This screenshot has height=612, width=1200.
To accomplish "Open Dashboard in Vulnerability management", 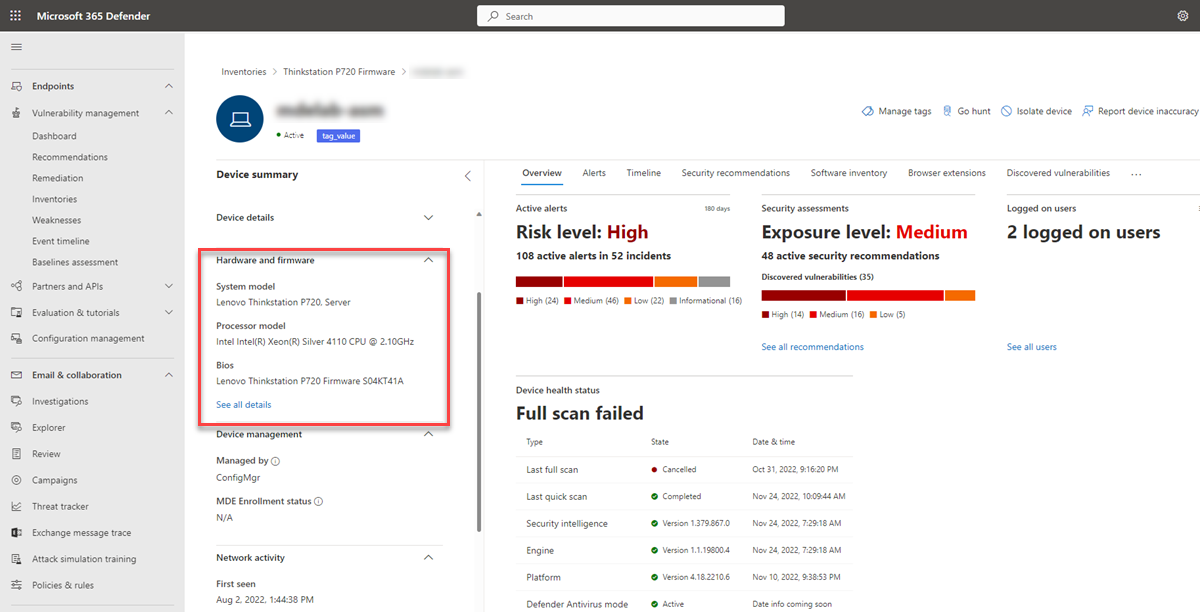I will pos(54,136).
